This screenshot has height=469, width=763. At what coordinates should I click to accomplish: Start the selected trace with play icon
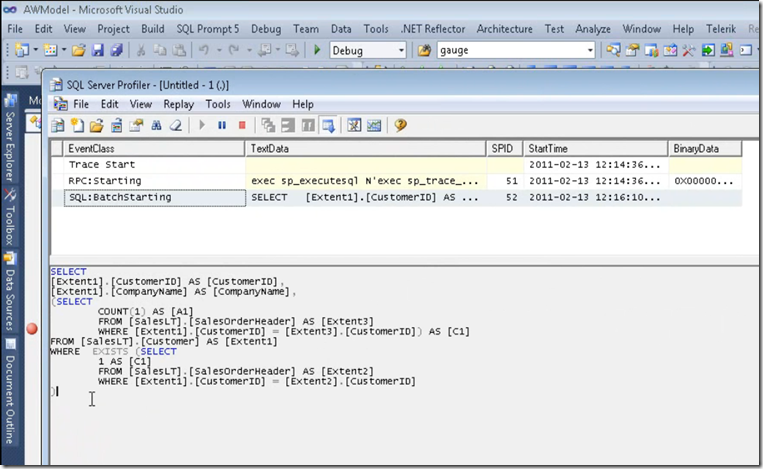coord(202,126)
